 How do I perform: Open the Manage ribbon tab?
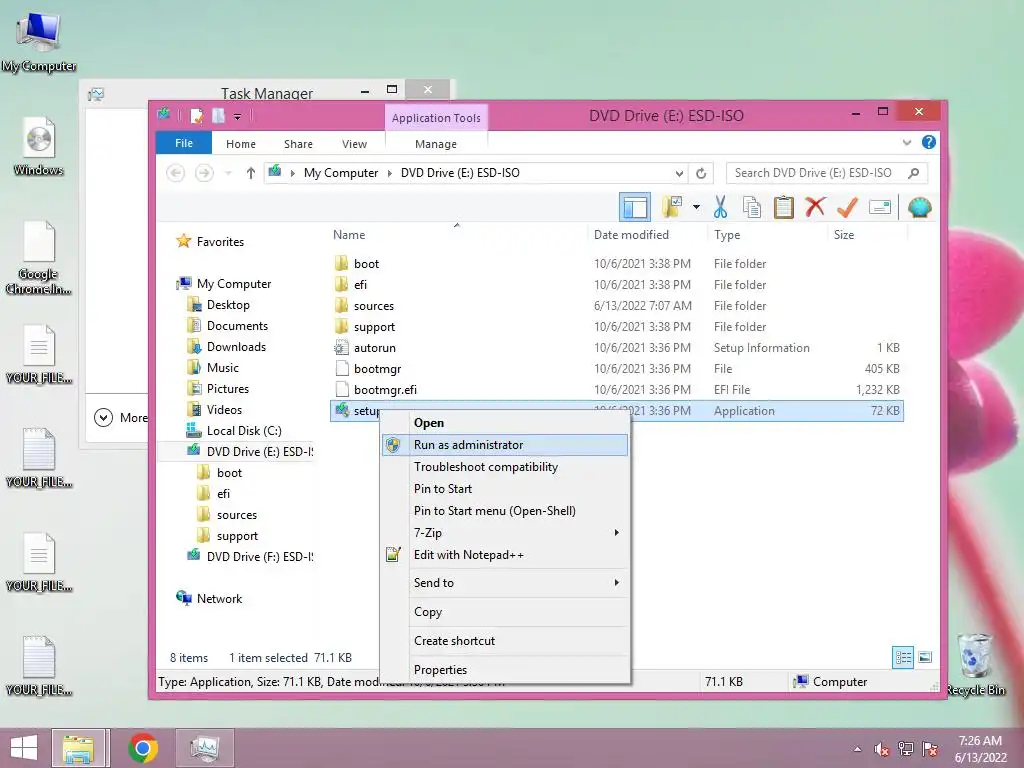[x=436, y=144]
